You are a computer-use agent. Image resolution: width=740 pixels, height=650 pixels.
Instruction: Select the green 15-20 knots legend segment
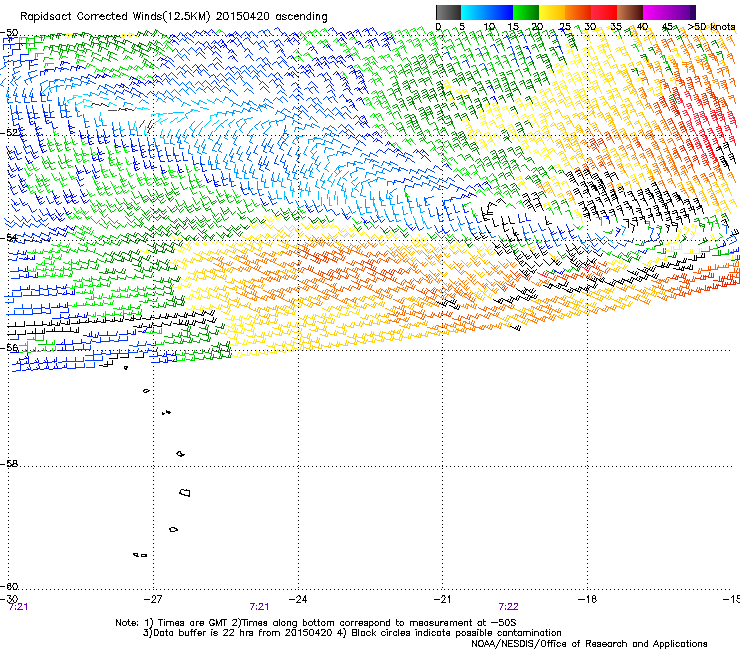click(526, 12)
